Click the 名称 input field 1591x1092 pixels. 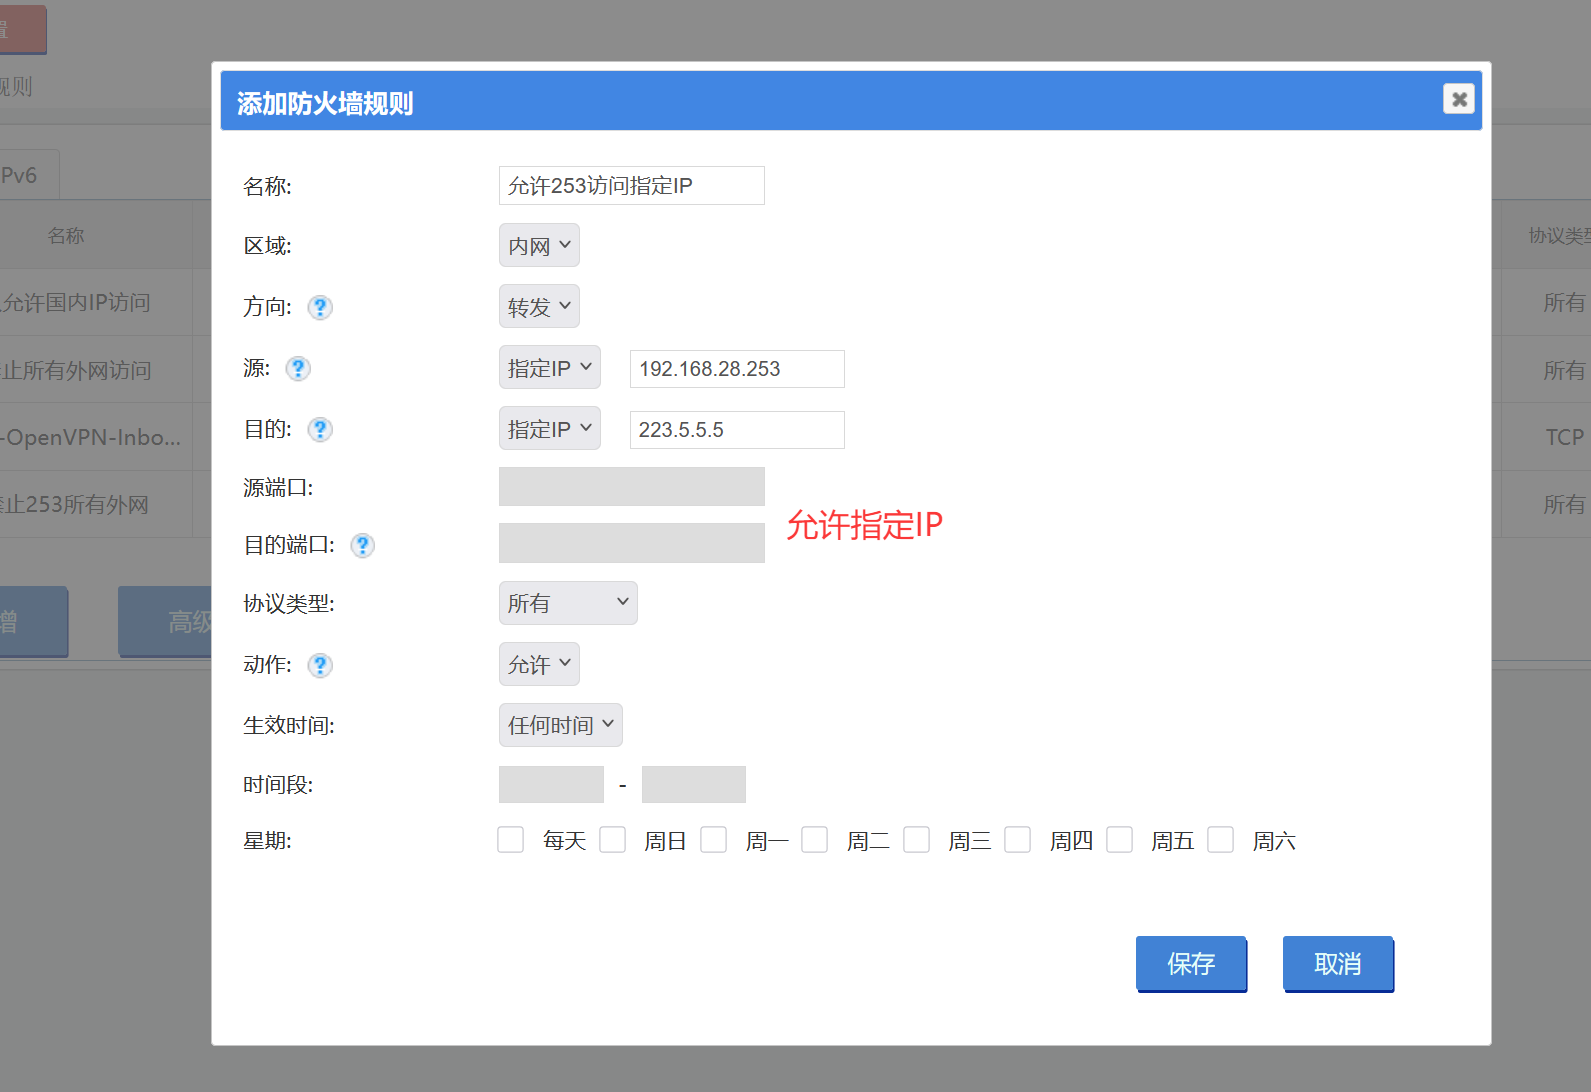631,186
